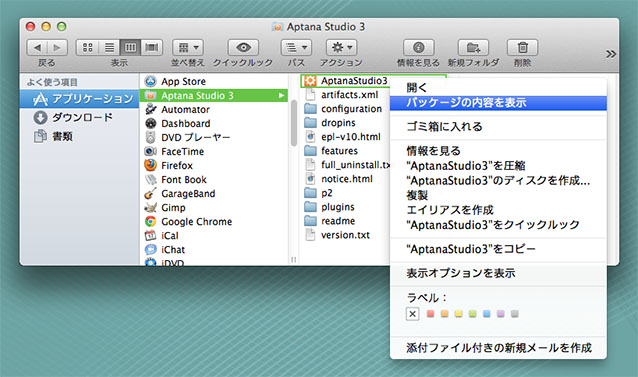
Task: Go back with the left arrow button
Action: [x=37, y=48]
